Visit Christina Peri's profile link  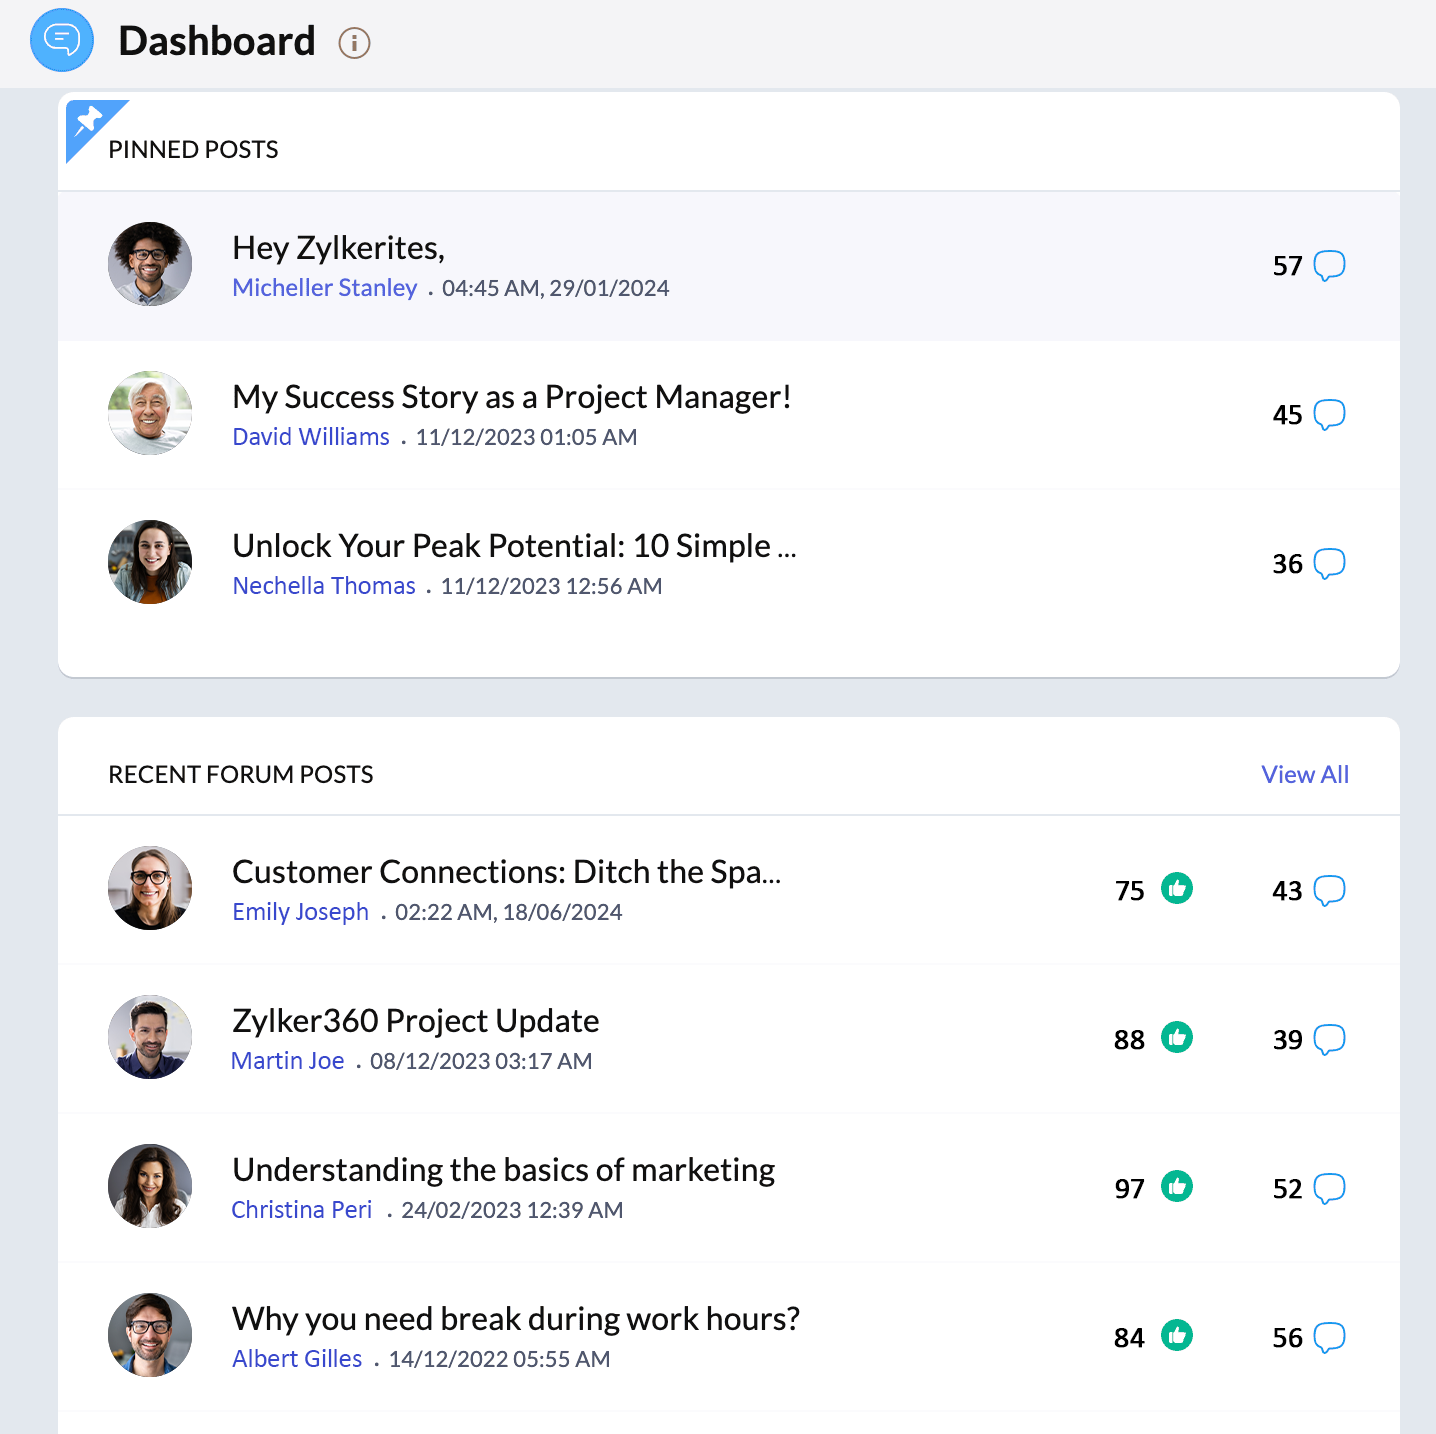pyautogui.click(x=301, y=1210)
